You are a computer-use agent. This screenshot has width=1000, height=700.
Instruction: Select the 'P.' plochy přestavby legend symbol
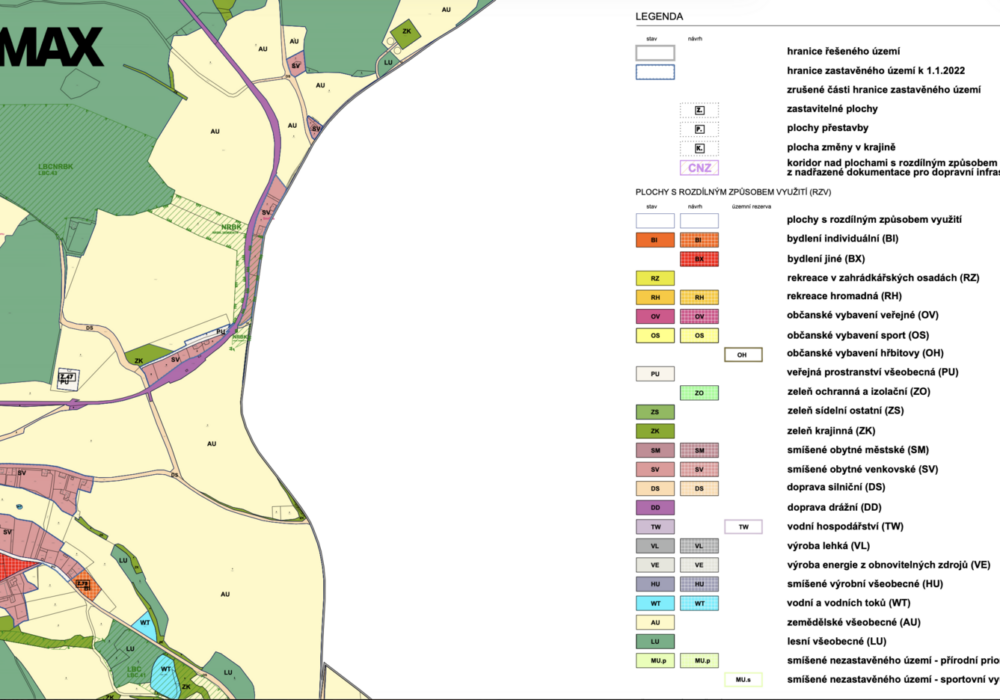pyautogui.click(x=699, y=129)
